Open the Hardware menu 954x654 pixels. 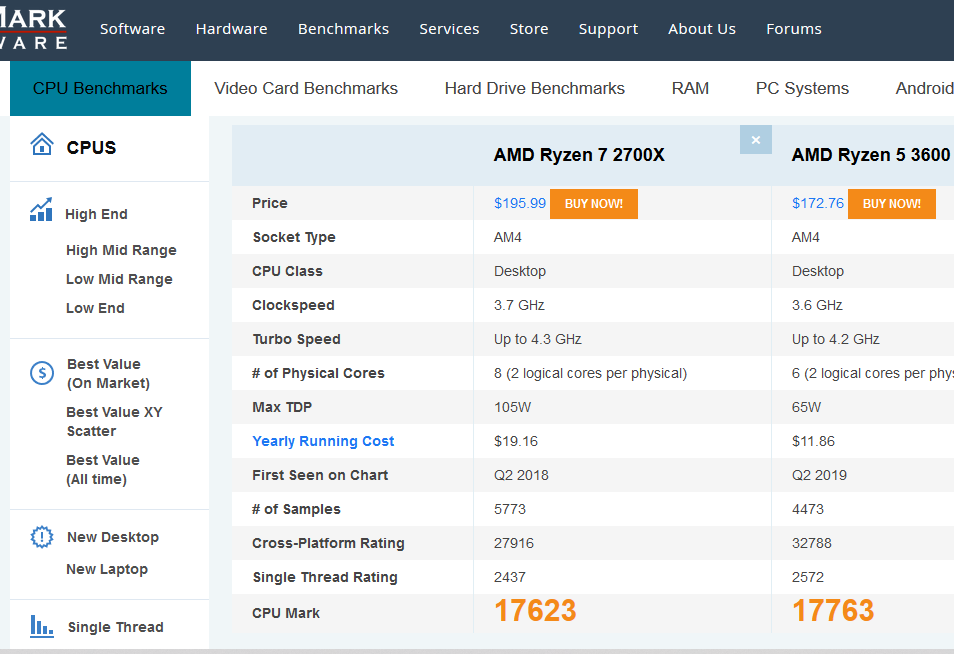coord(231,29)
